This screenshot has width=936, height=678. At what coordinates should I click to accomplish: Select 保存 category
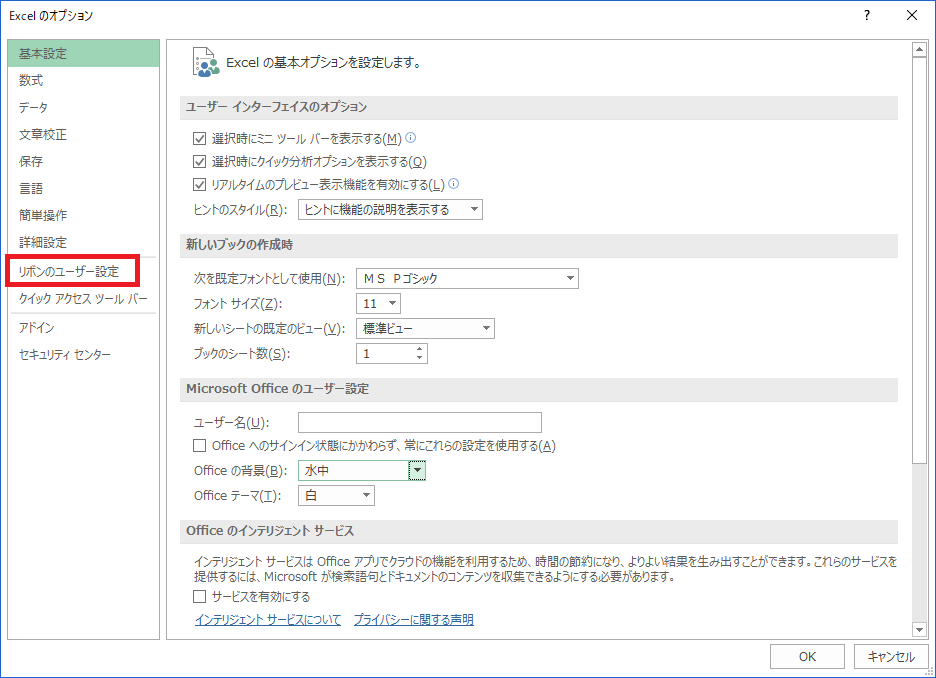84,162
